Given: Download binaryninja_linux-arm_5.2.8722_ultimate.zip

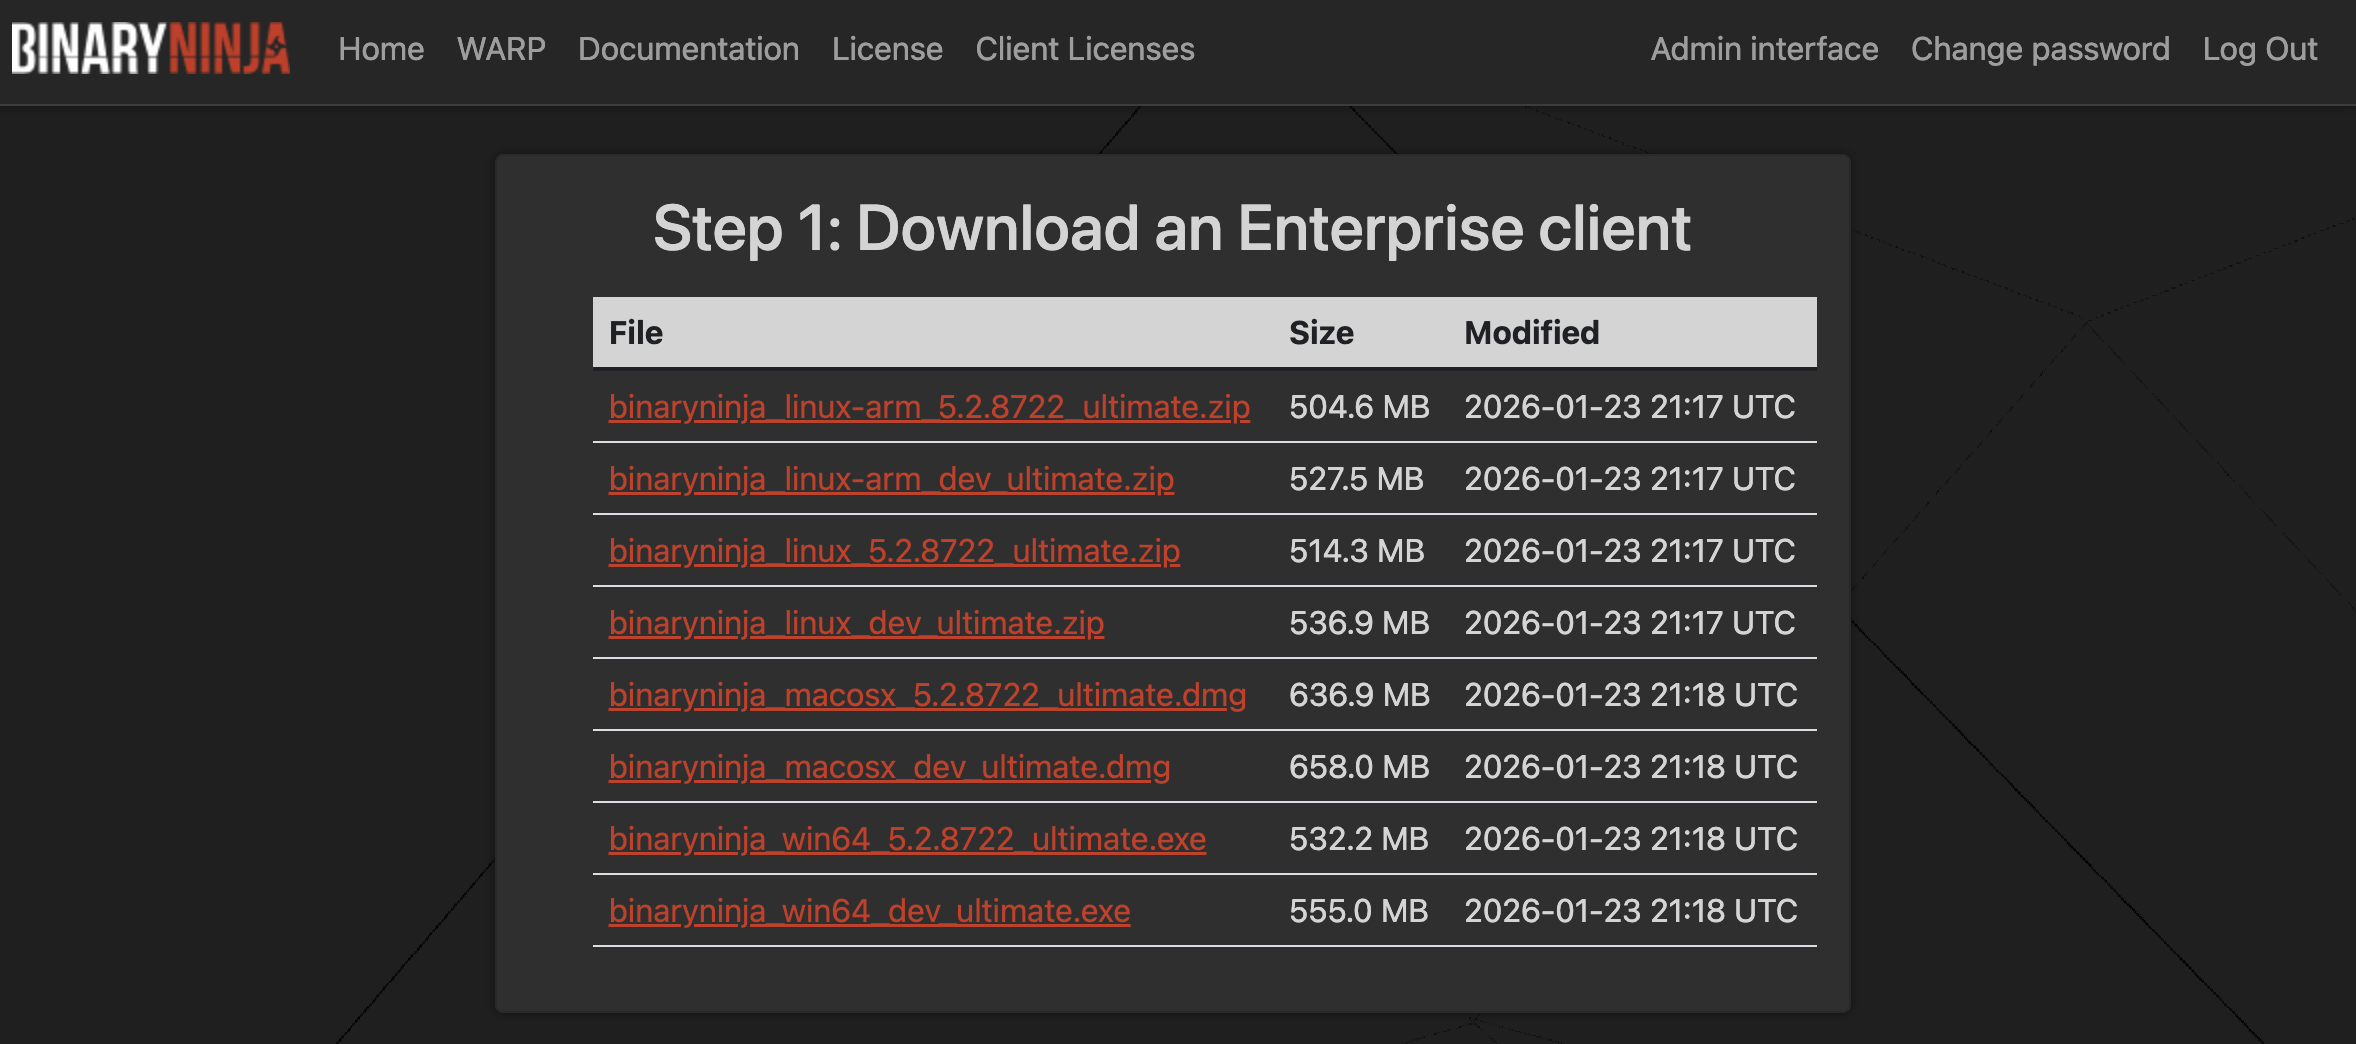Looking at the screenshot, I should pos(929,407).
